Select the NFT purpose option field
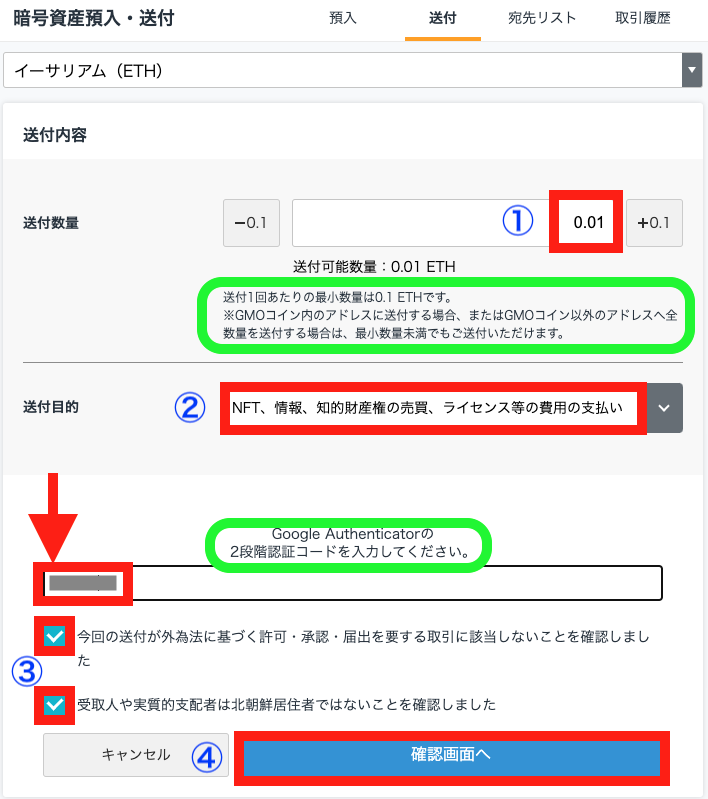 [x=433, y=408]
